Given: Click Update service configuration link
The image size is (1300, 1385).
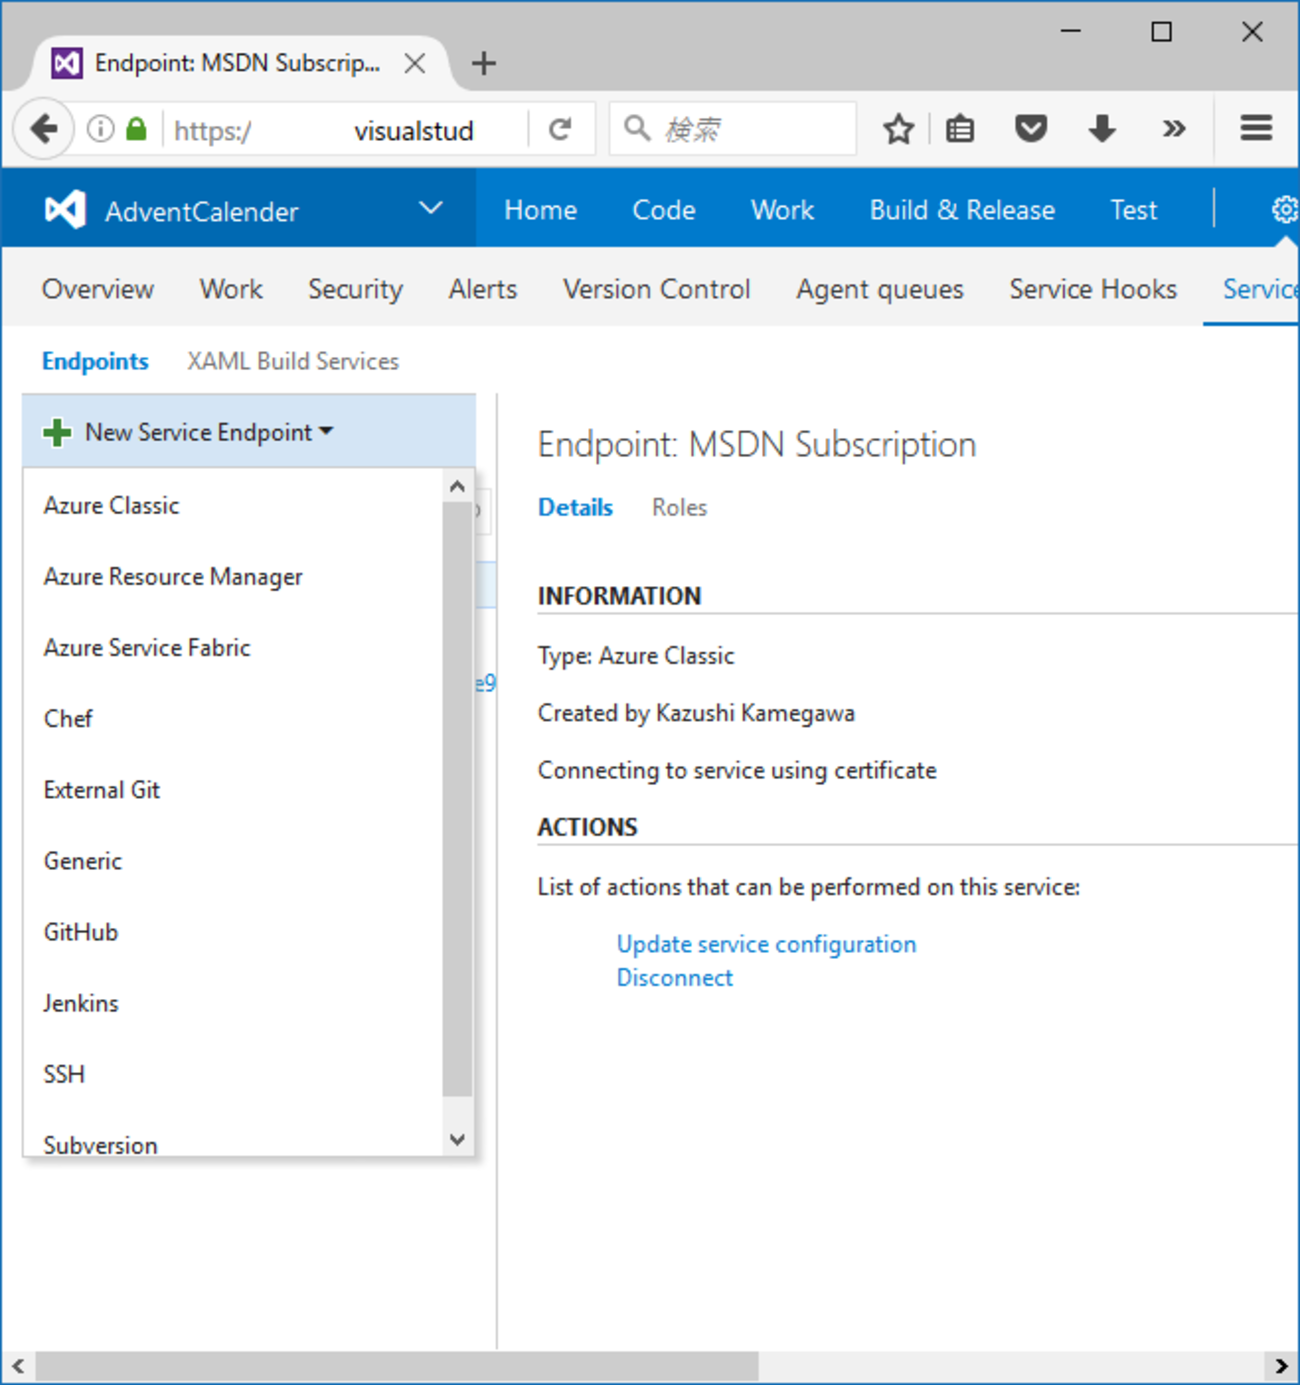Looking at the screenshot, I should (x=766, y=944).
